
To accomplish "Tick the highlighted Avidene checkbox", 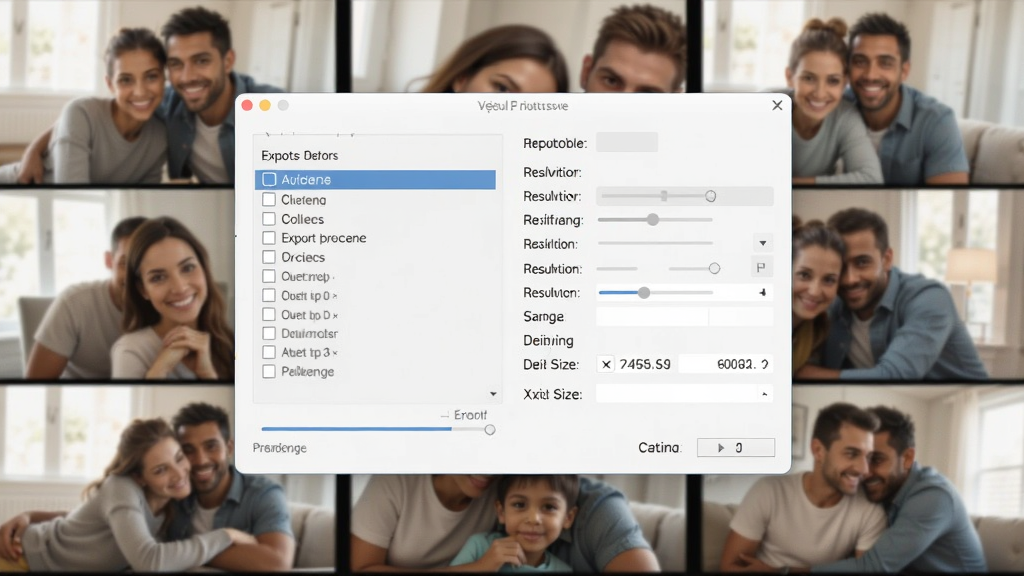I will click(x=269, y=180).
